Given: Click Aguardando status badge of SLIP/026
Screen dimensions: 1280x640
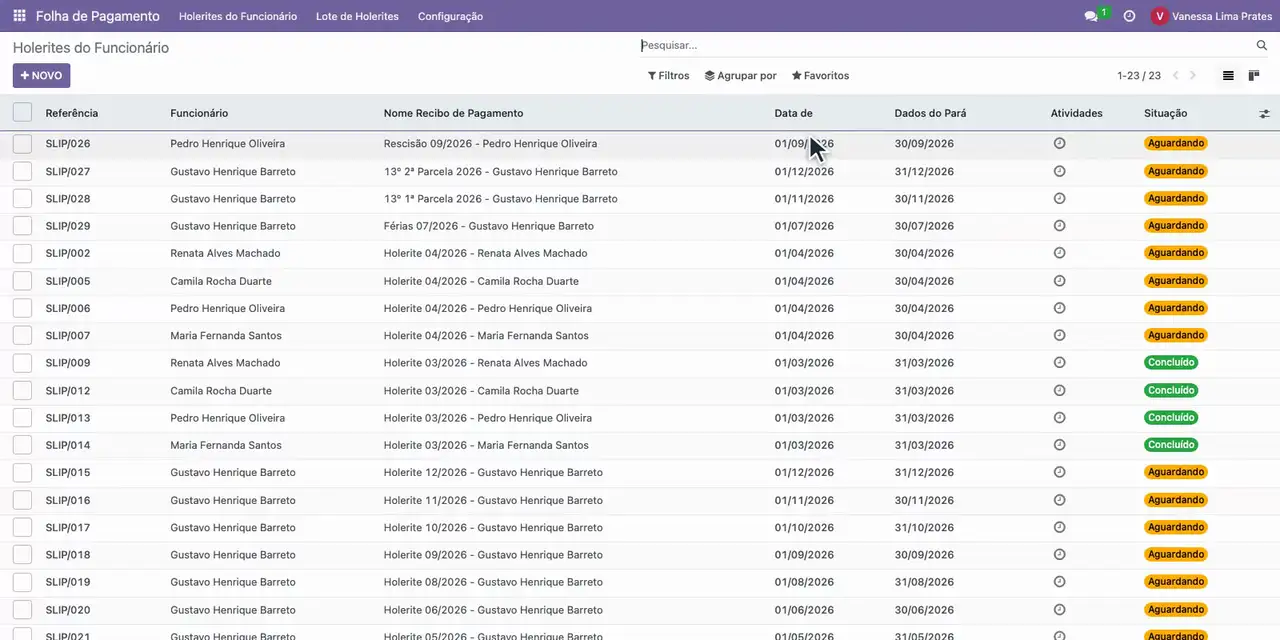Looking at the screenshot, I should coord(1176,143).
